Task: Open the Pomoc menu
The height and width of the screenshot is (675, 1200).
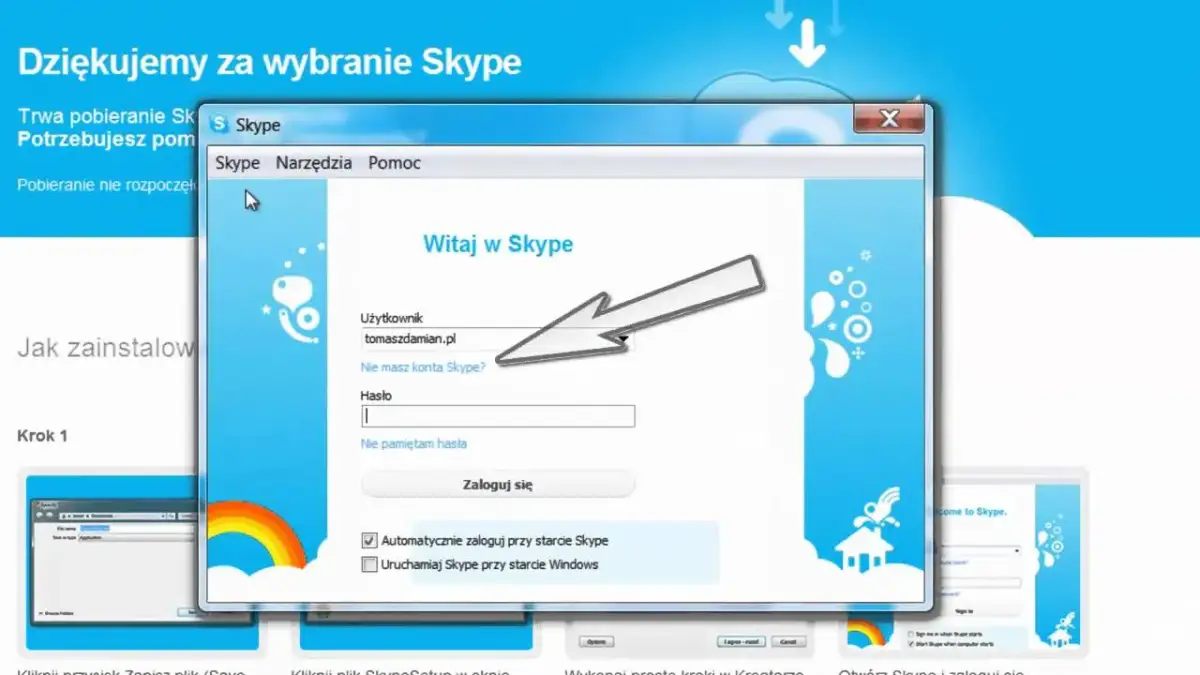Action: [393, 162]
